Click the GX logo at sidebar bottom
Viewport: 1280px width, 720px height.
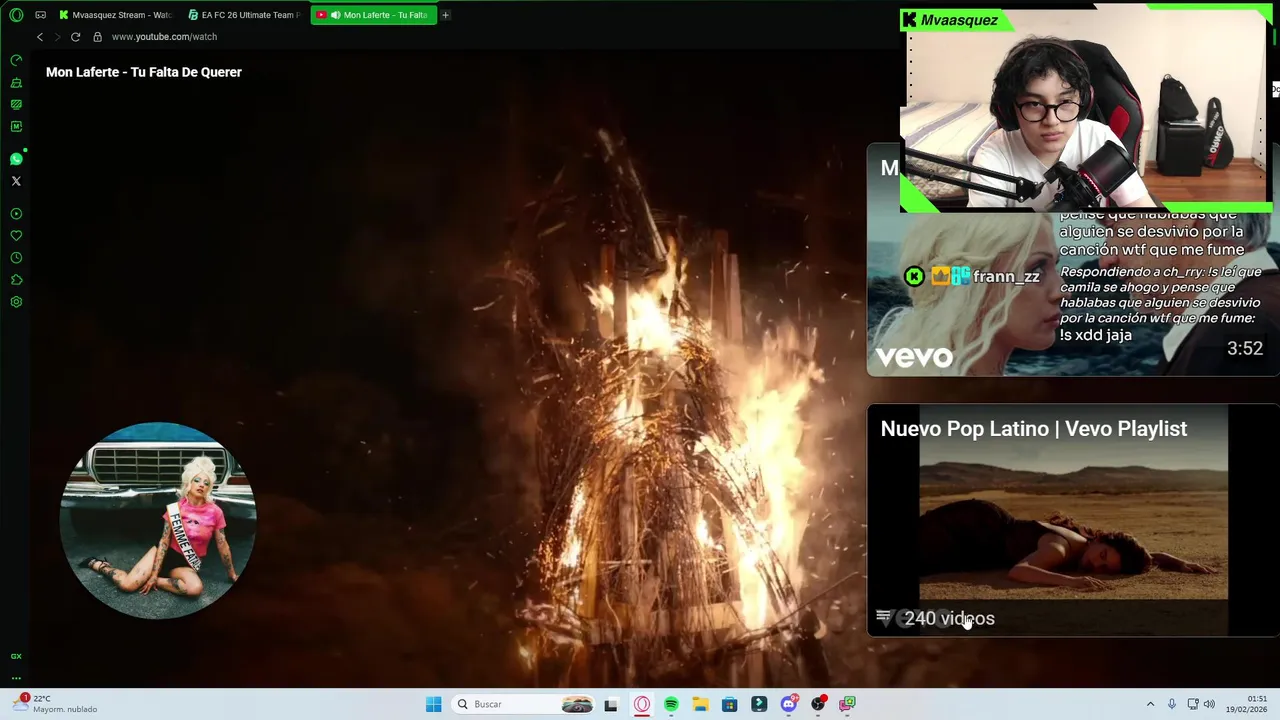pyautogui.click(x=16, y=656)
